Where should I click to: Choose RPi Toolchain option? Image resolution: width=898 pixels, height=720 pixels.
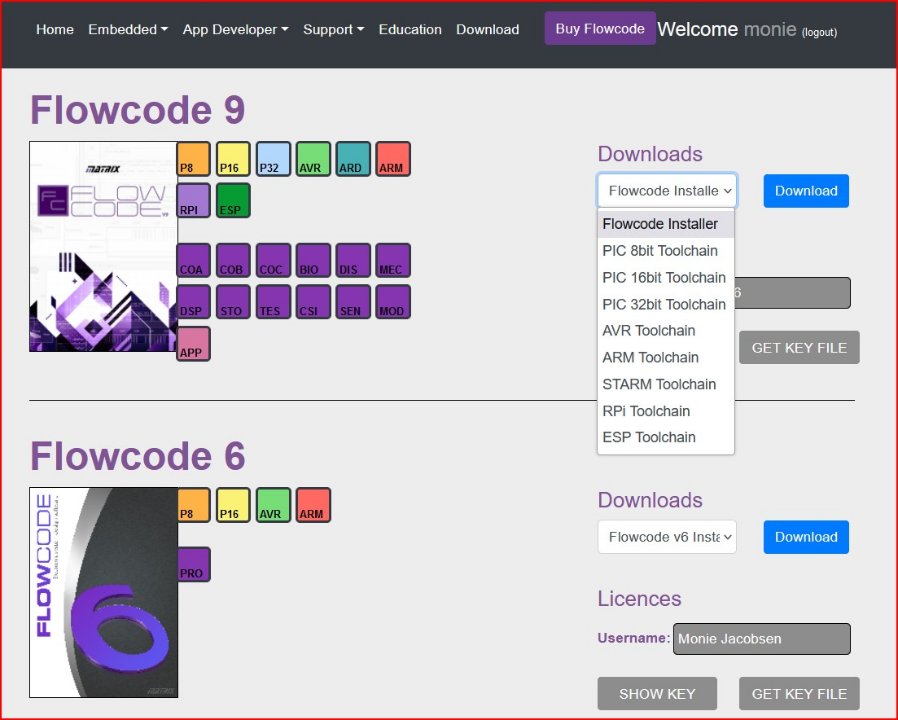coord(665,411)
